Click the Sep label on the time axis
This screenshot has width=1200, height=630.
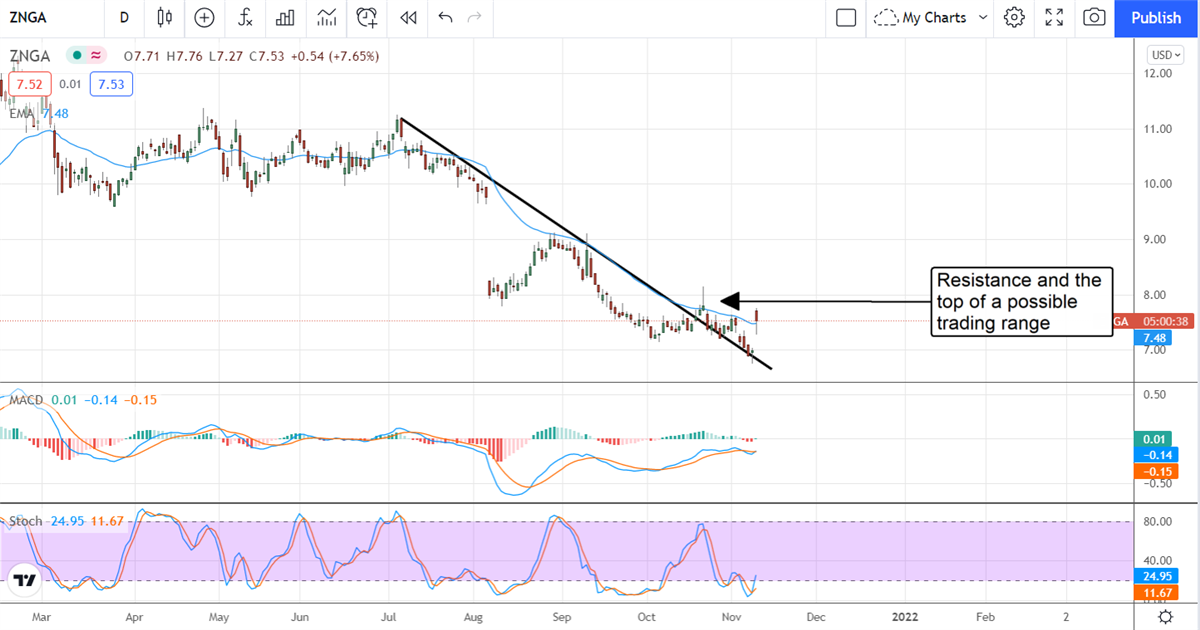(x=561, y=617)
